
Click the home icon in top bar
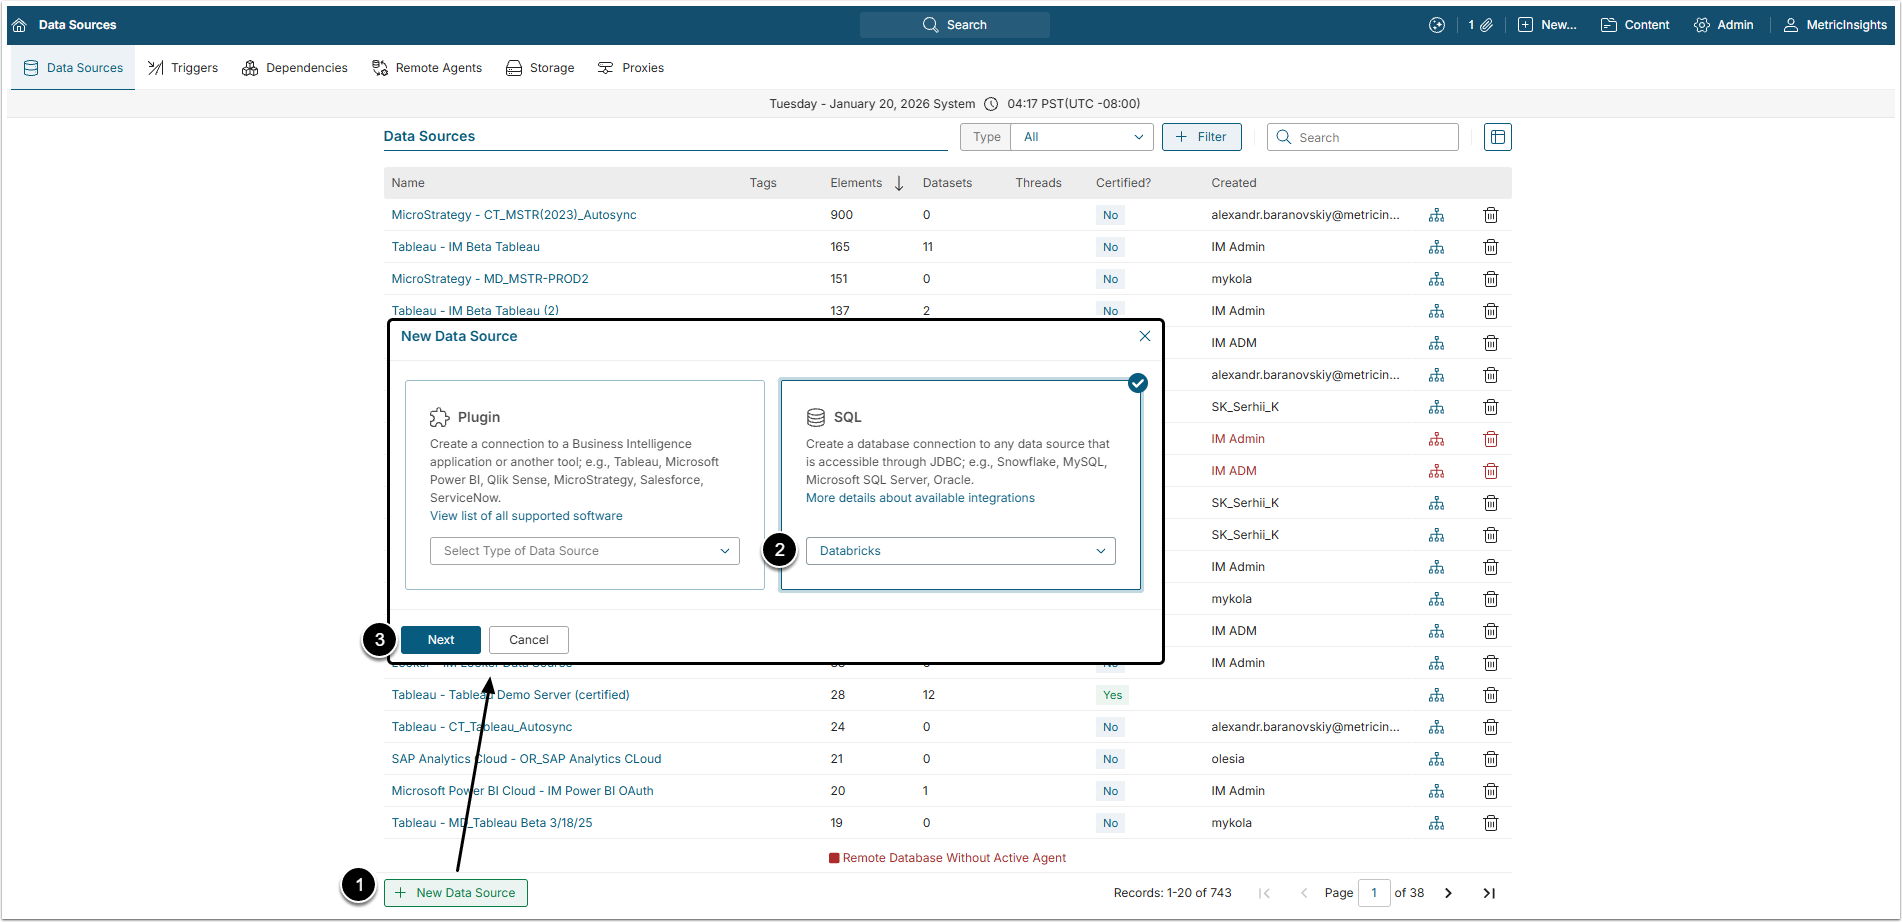pyautogui.click(x=19, y=25)
